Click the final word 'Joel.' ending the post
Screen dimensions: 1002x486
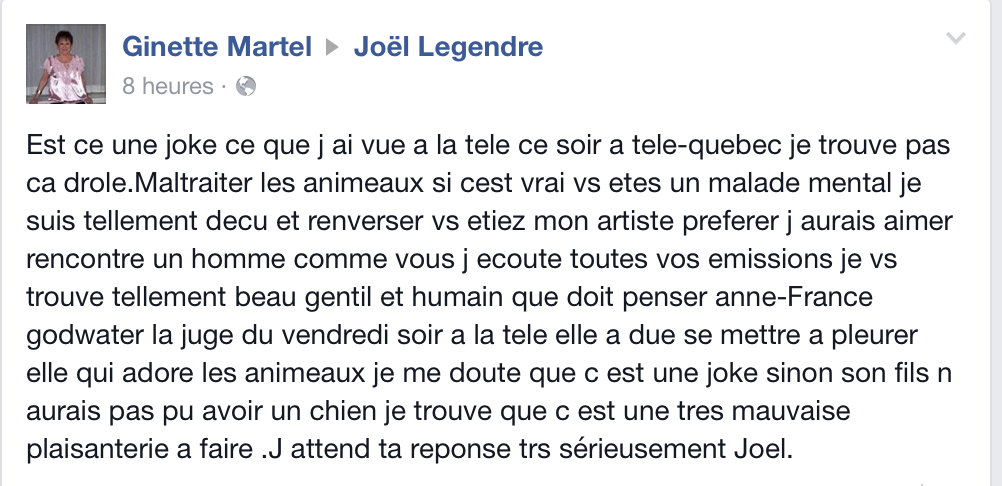coord(761,450)
